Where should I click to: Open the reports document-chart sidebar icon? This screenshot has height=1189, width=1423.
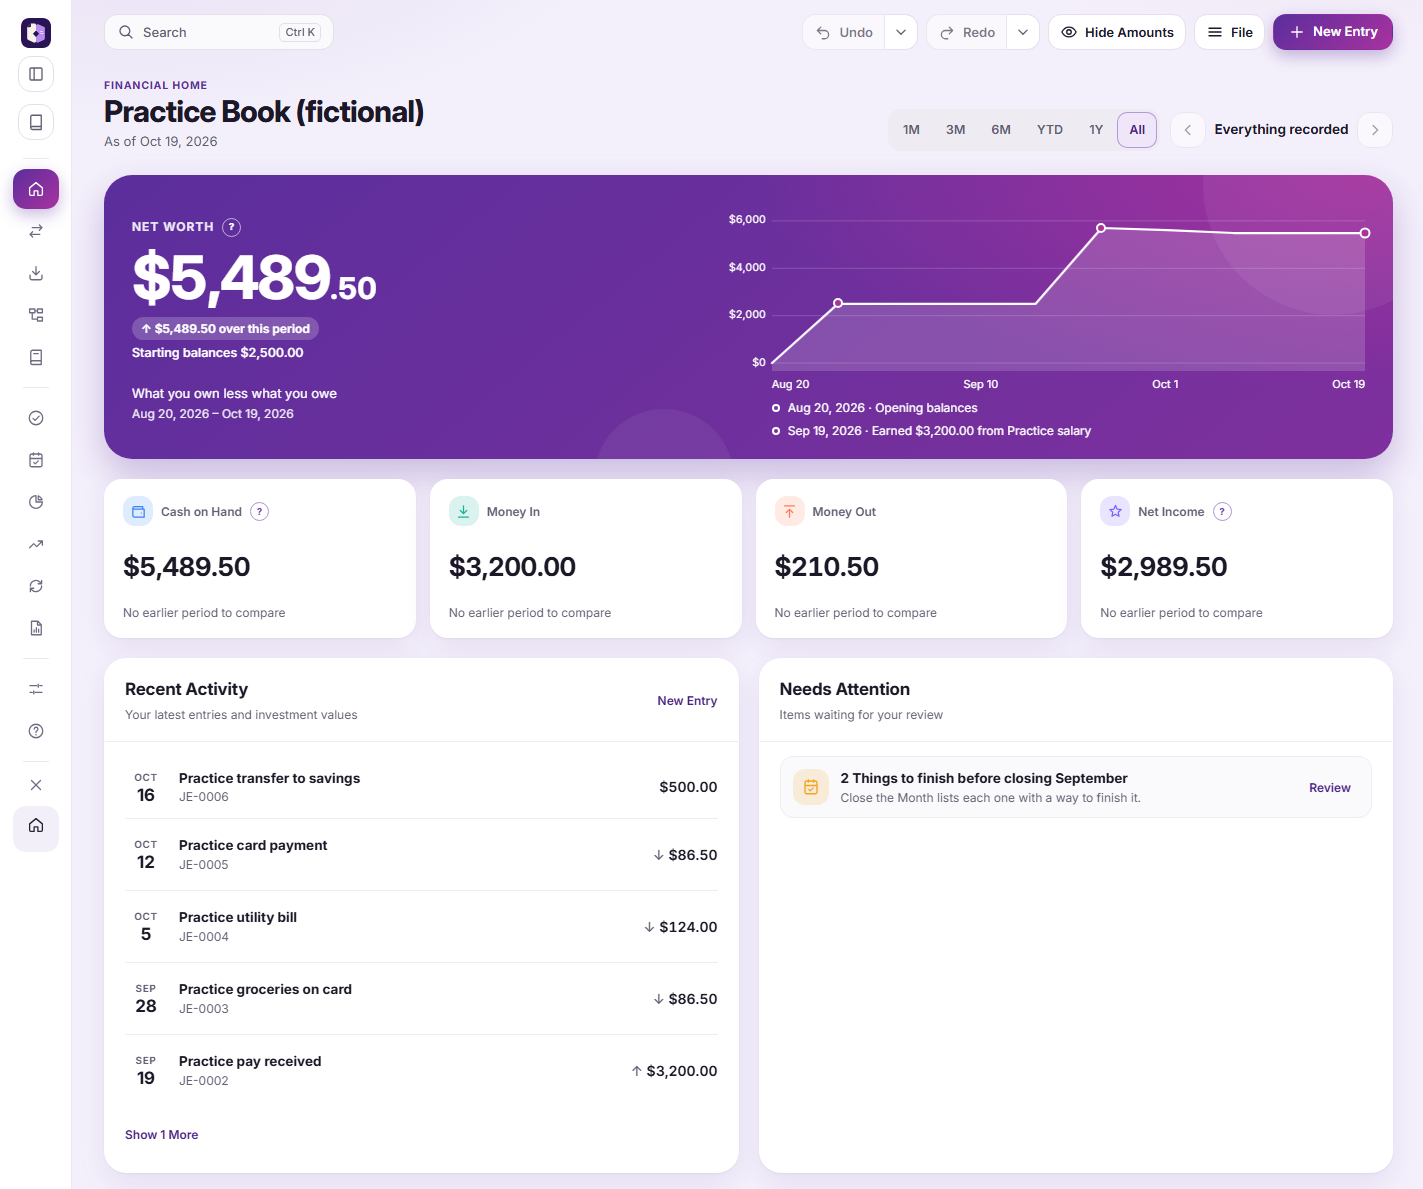[x=36, y=628]
